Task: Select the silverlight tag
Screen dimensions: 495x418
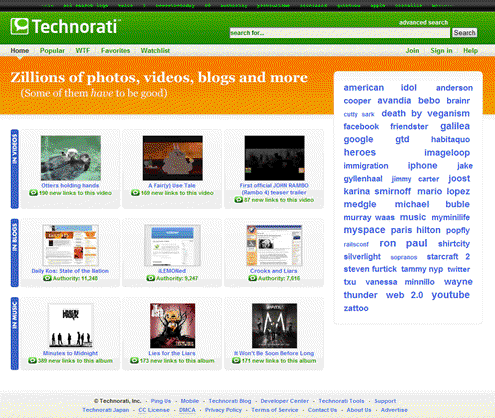Action: pos(362,257)
